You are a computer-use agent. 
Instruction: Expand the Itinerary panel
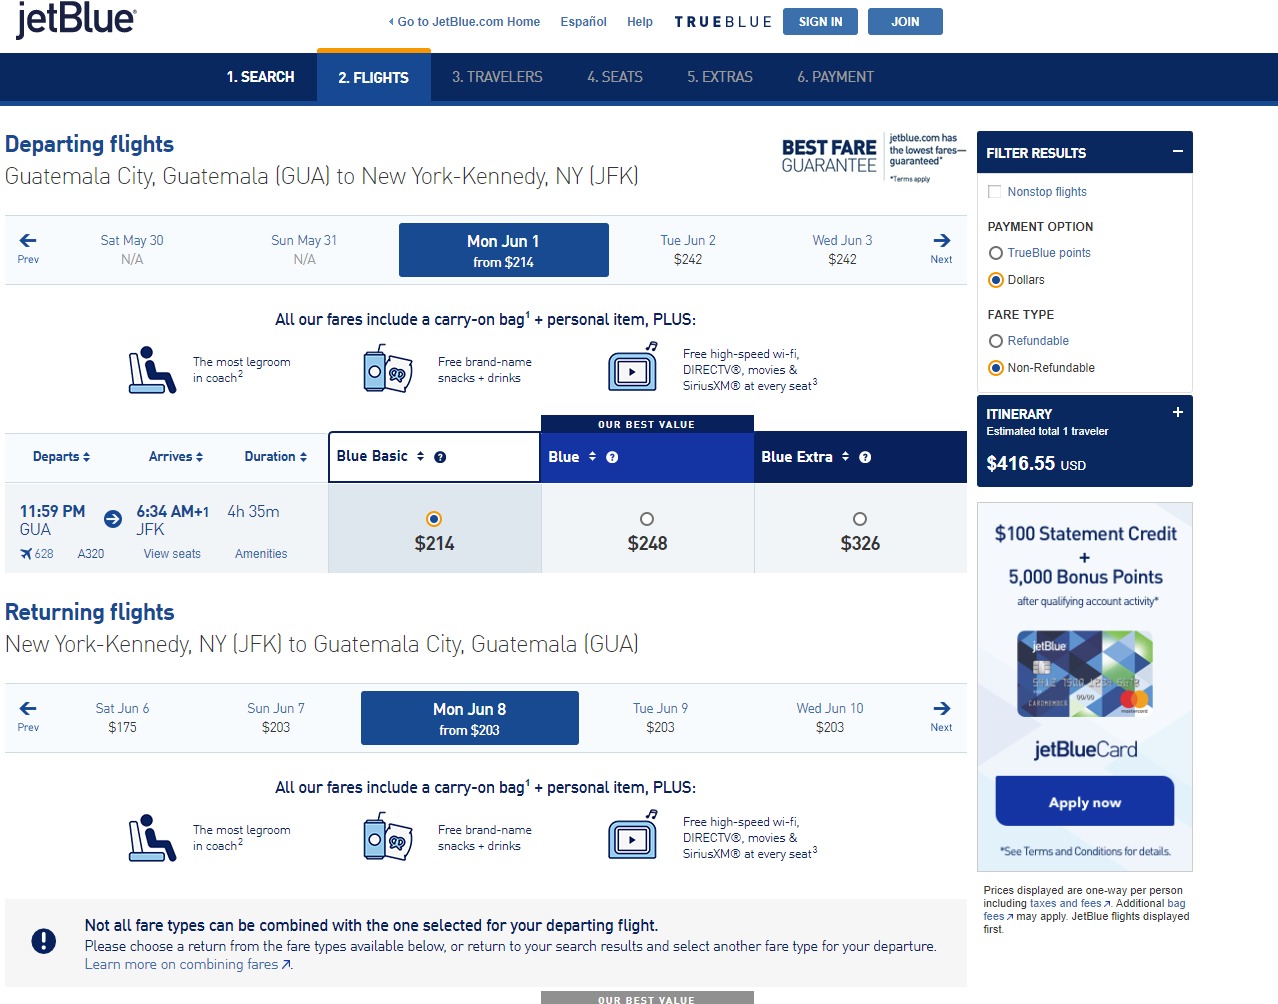pyautogui.click(x=1177, y=412)
